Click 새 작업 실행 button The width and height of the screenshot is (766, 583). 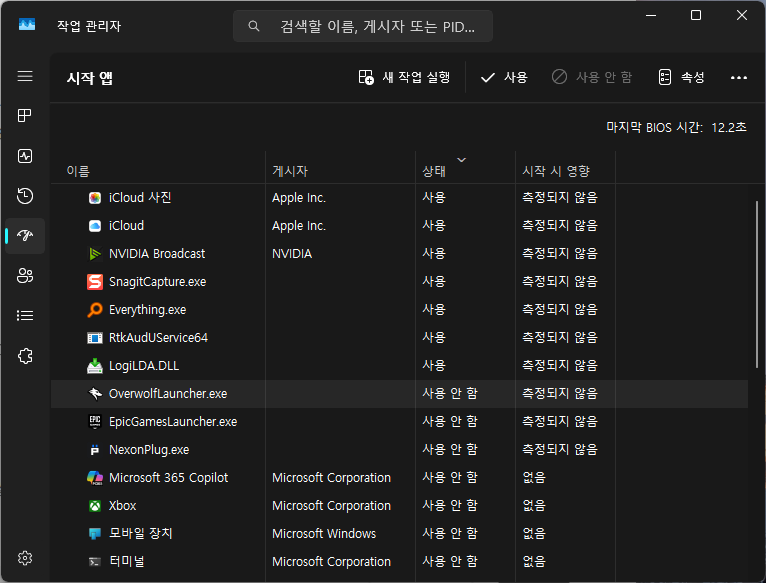(x=404, y=77)
